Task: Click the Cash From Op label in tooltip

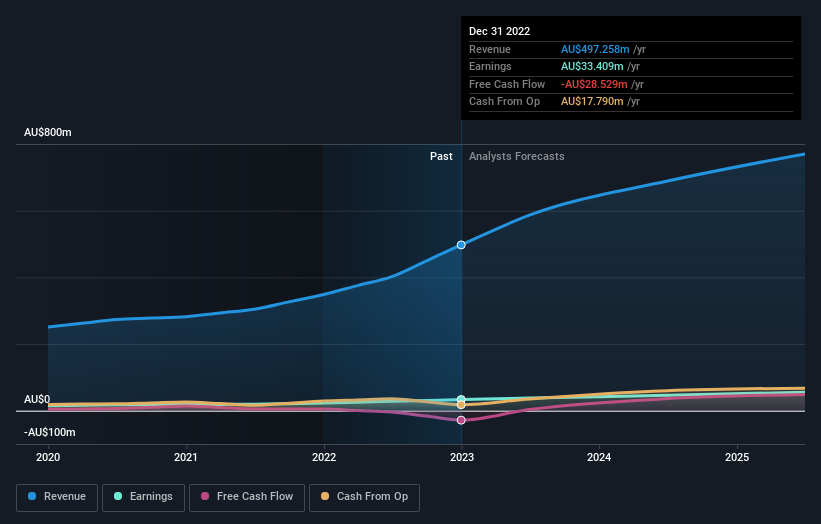Action: pyautogui.click(x=504, y=102)
